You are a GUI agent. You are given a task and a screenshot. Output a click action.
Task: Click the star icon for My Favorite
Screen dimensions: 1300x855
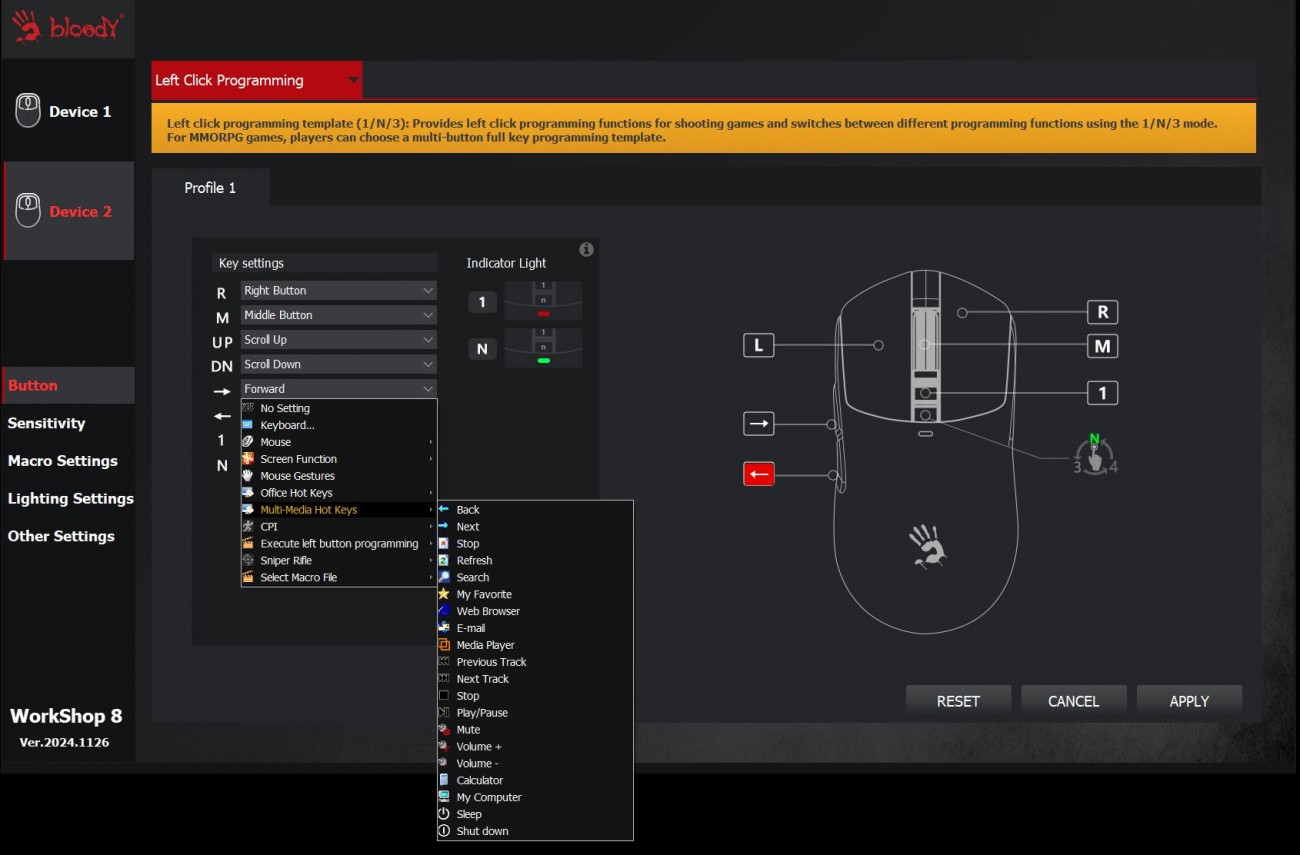(x=444, y=594)
